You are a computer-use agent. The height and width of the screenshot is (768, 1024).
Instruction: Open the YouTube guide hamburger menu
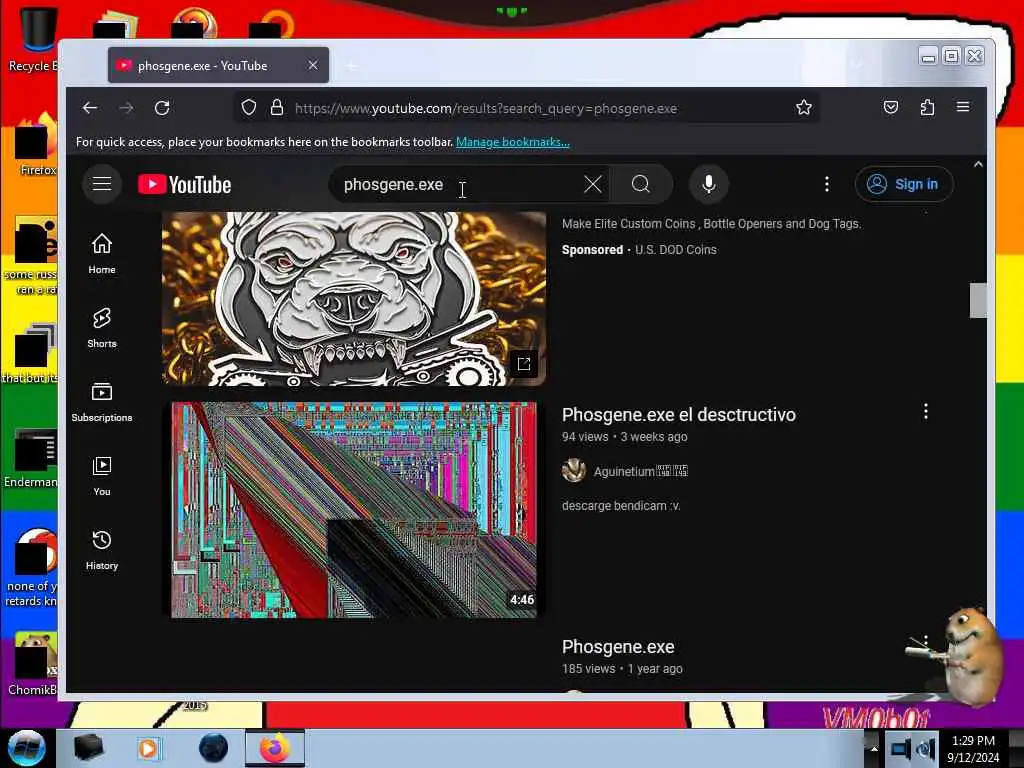point(102,184)
